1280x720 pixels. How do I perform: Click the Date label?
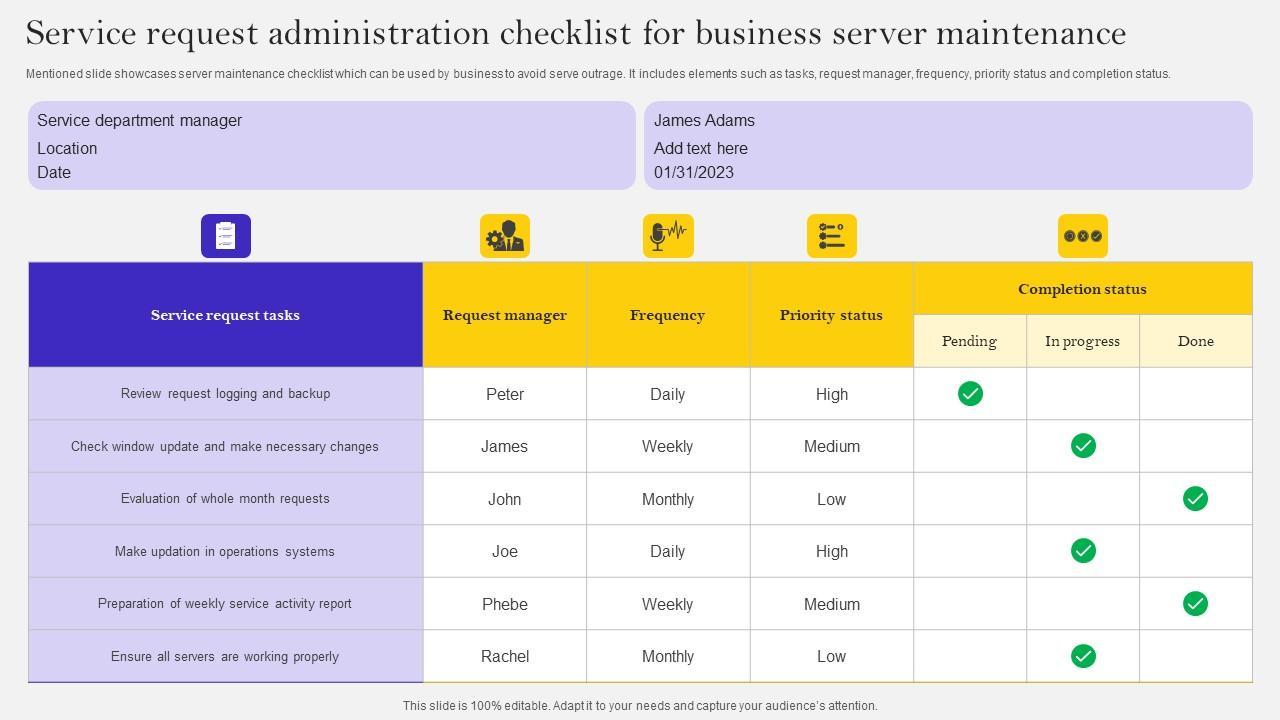pos(54,172)
